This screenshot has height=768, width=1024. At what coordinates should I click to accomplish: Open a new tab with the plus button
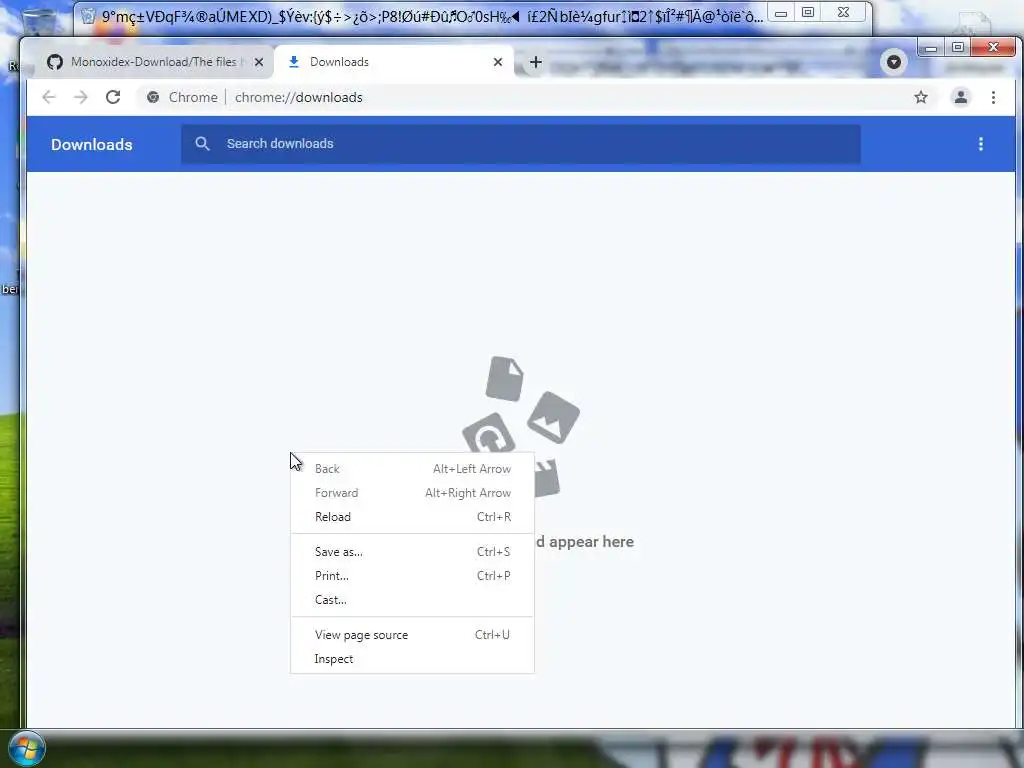pos(536,62)
